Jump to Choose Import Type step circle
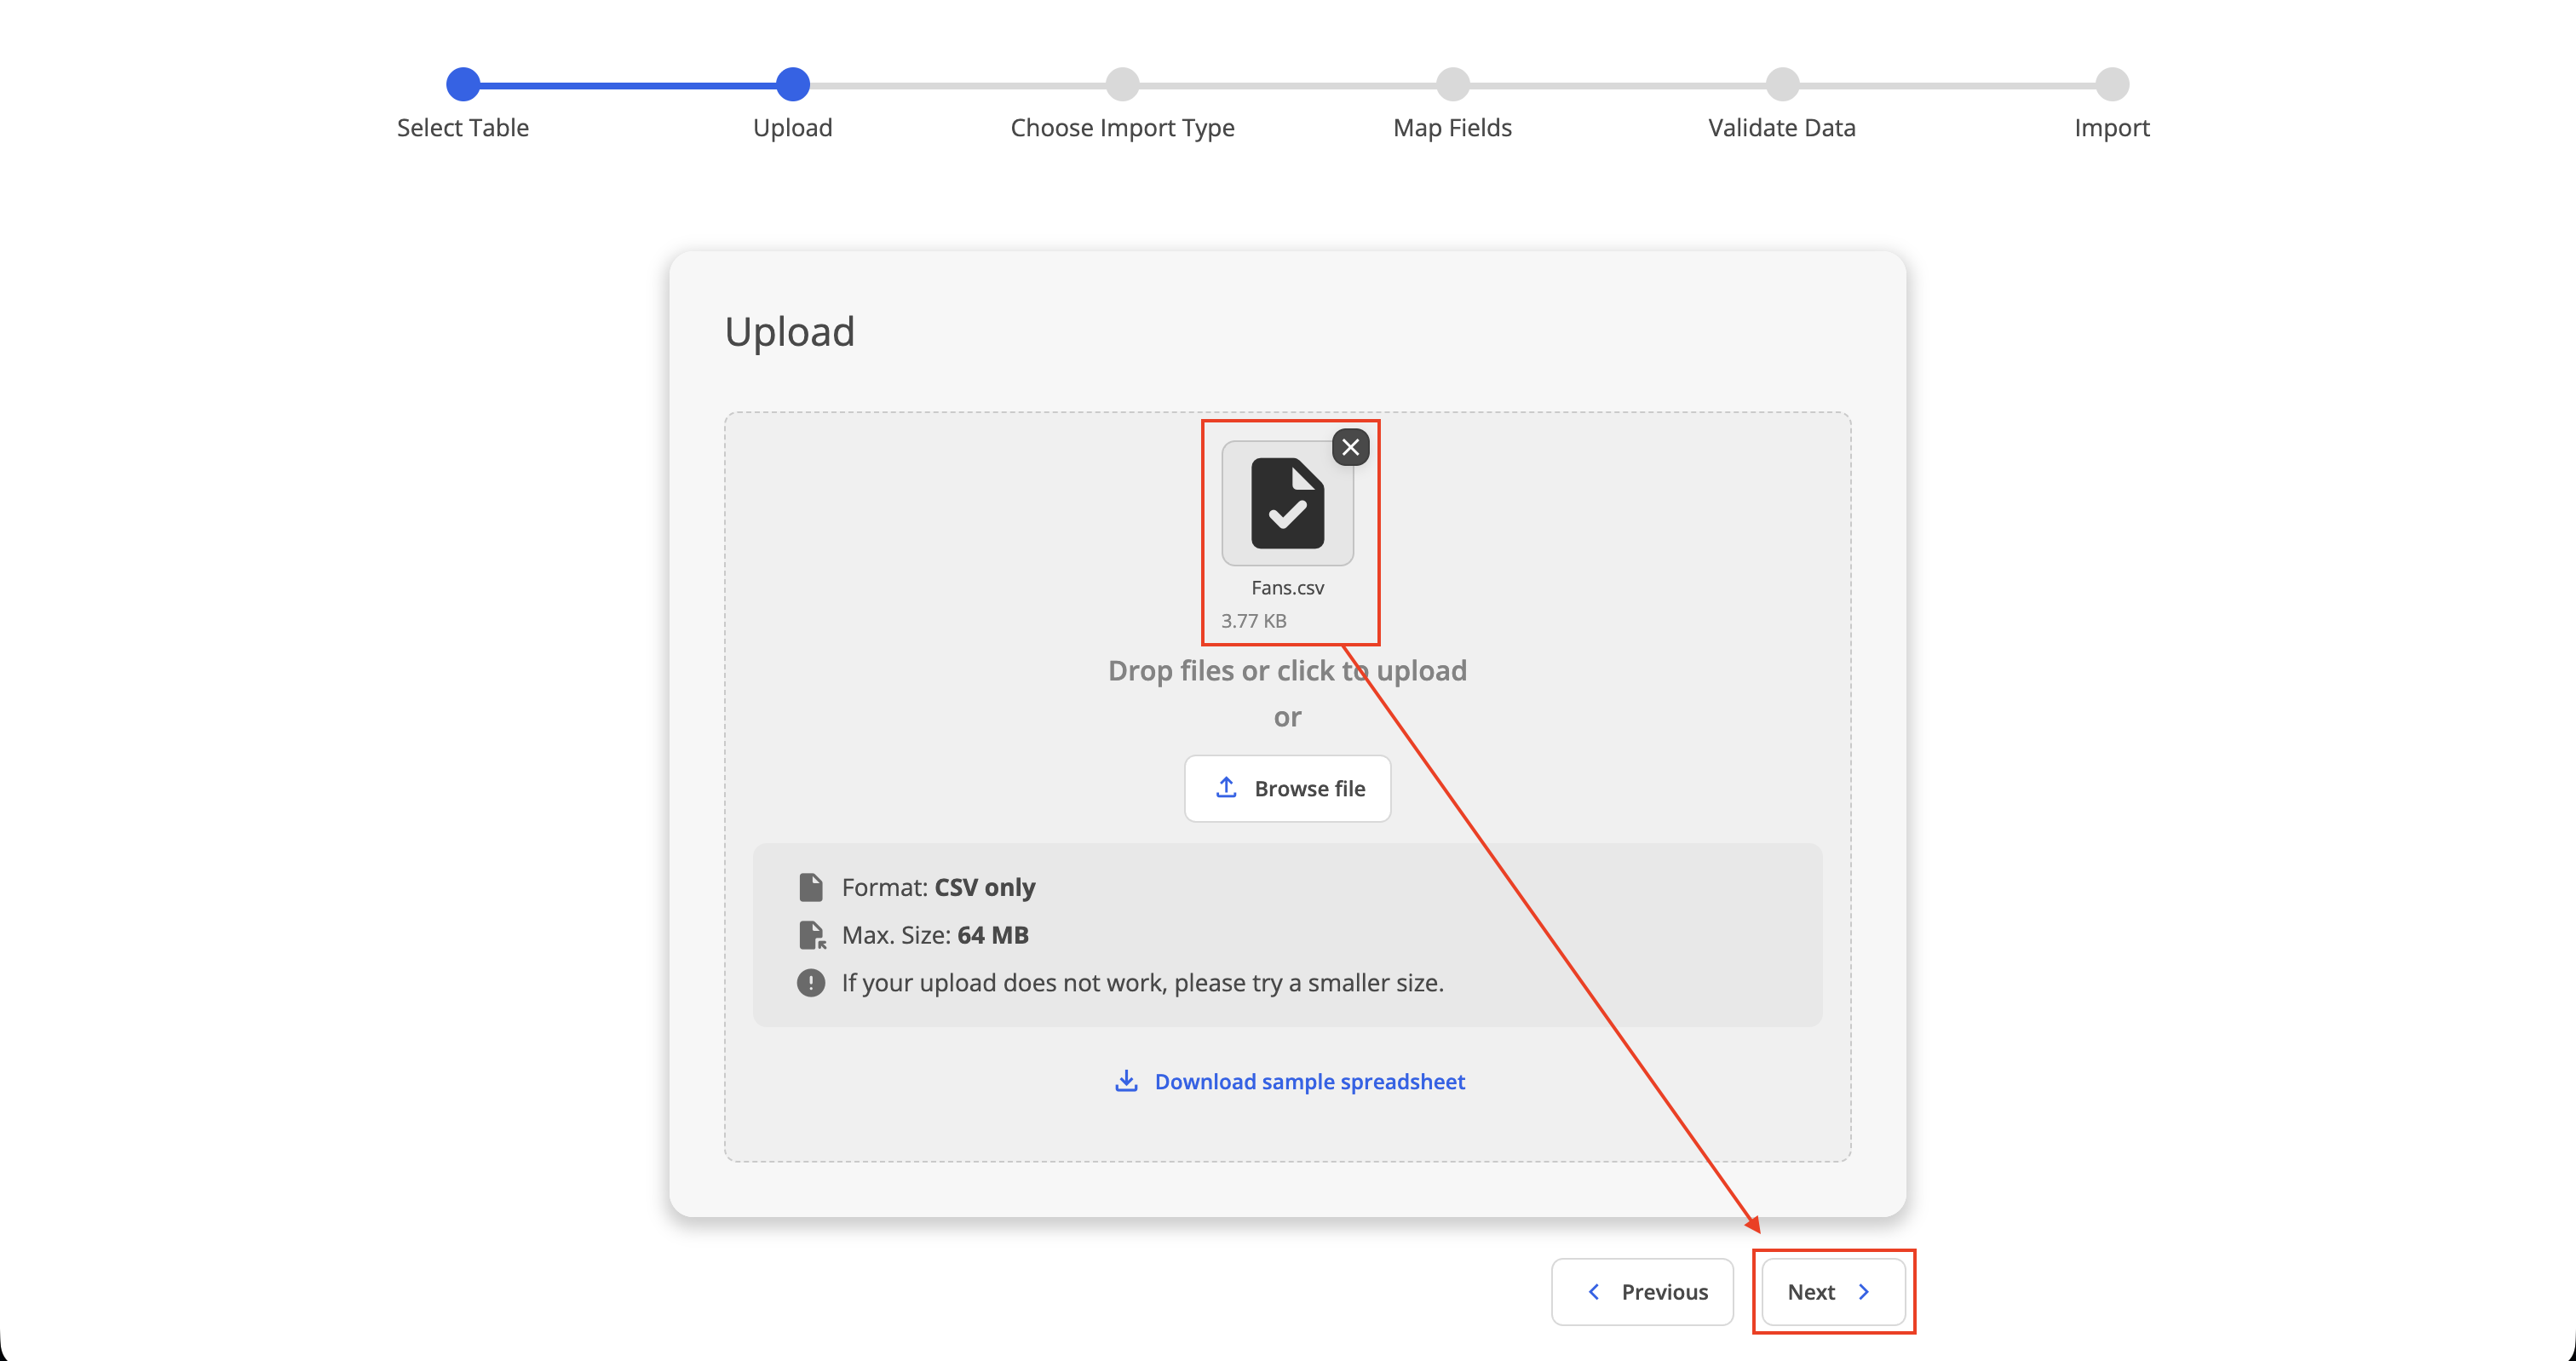Viewport: 2576px width, 1361px height. tap(1123, 84)
